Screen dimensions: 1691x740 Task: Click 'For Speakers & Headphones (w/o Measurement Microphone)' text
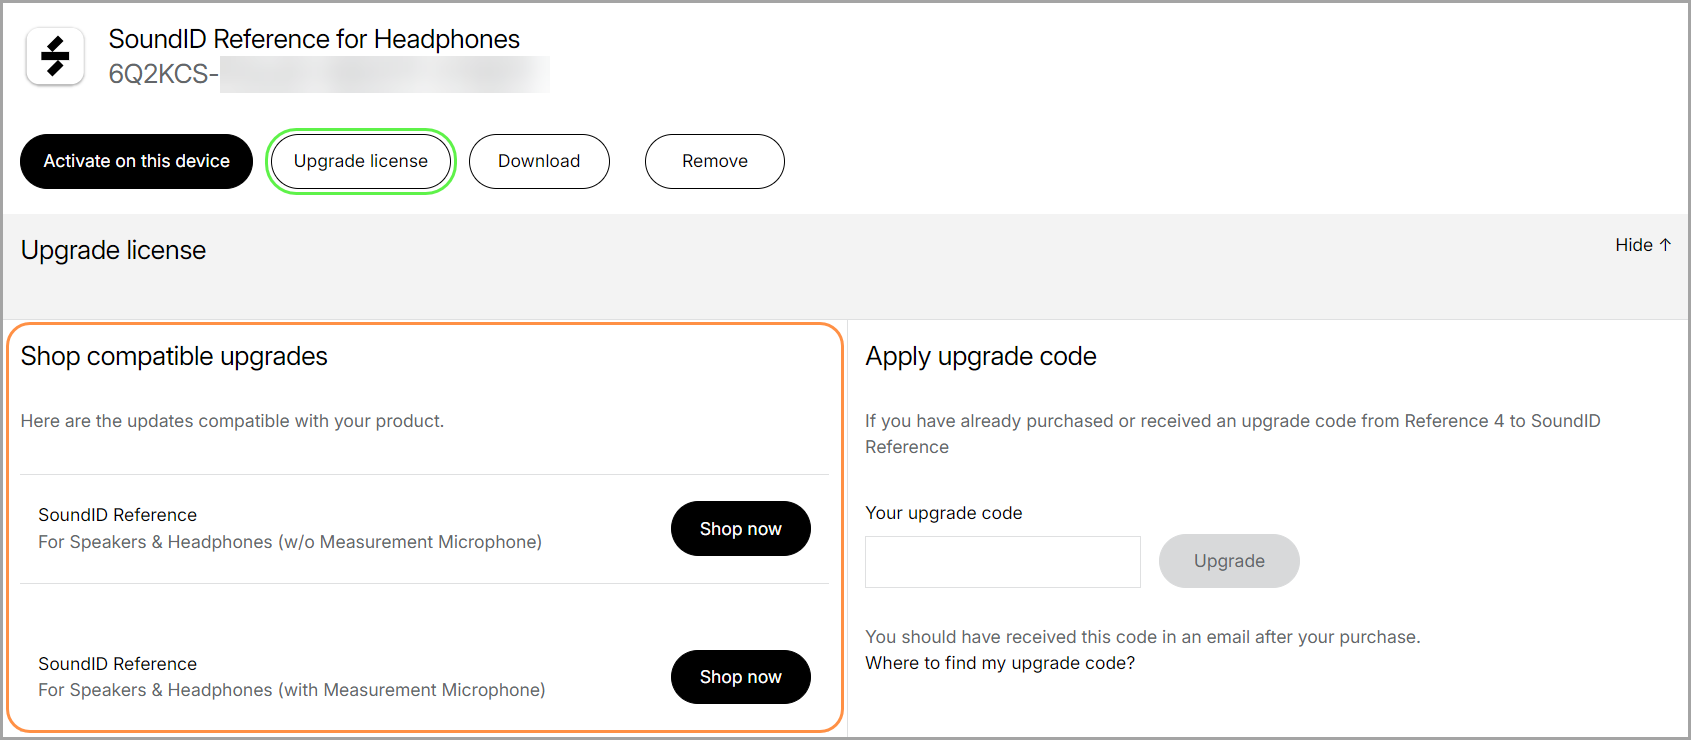290,542
